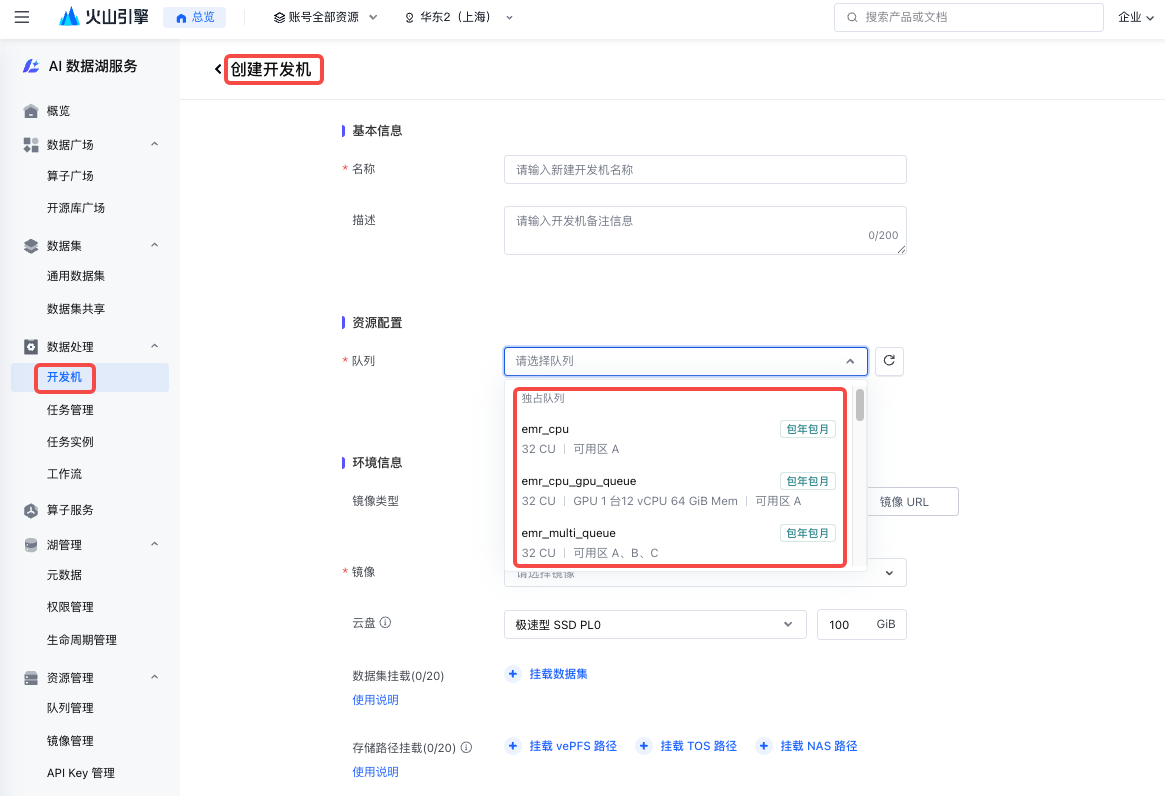
Task: Click the info icon next to 云盘
Action: [x=386, y=622]
